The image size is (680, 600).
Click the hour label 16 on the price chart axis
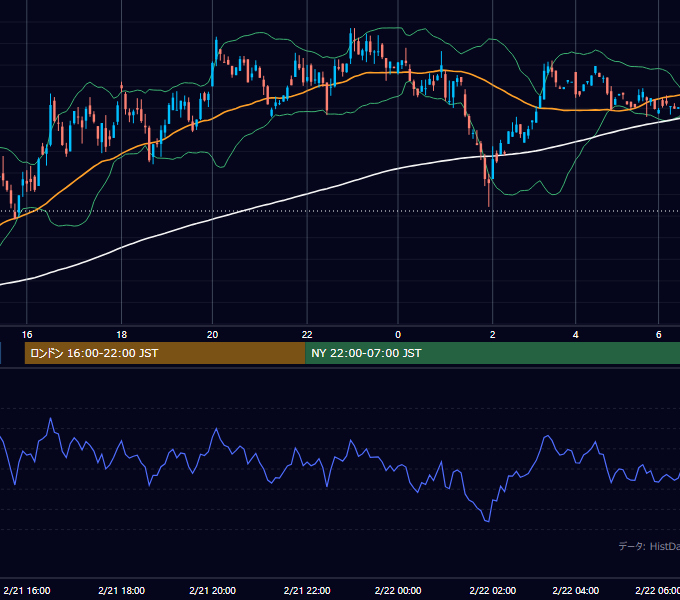[27, 335]
